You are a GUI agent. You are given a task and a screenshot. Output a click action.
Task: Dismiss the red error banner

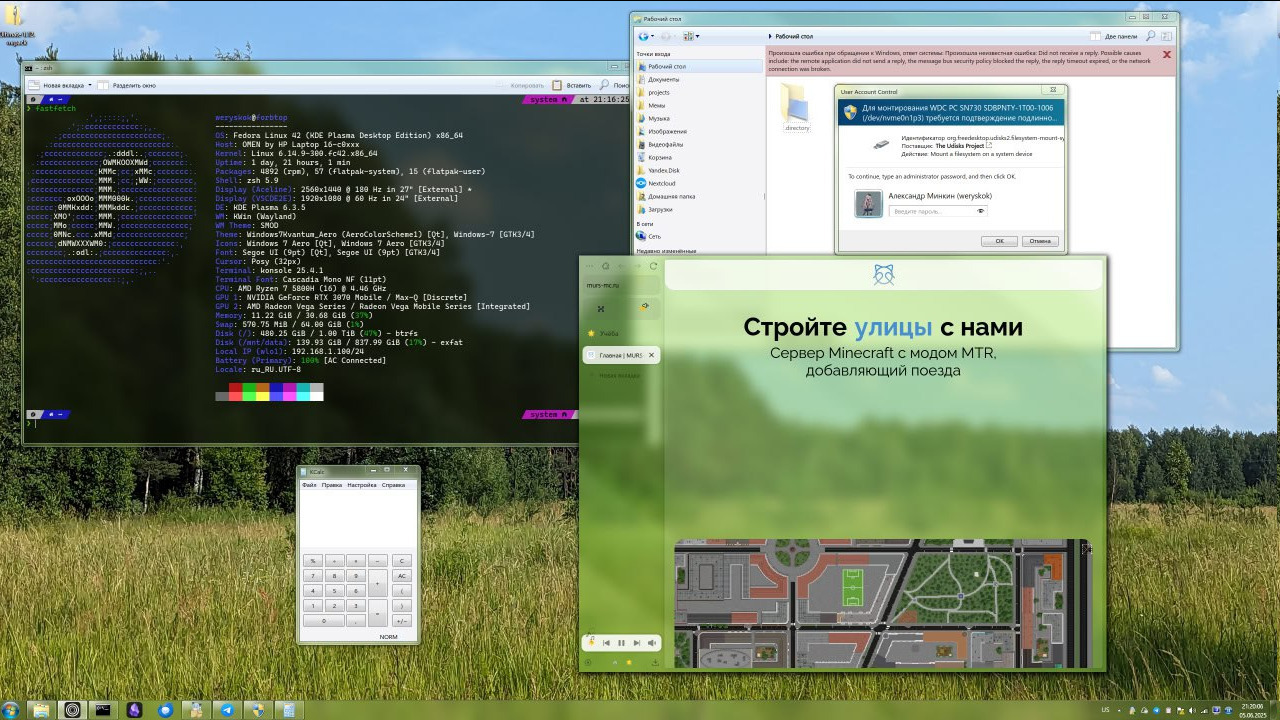tap(1166, 55)
